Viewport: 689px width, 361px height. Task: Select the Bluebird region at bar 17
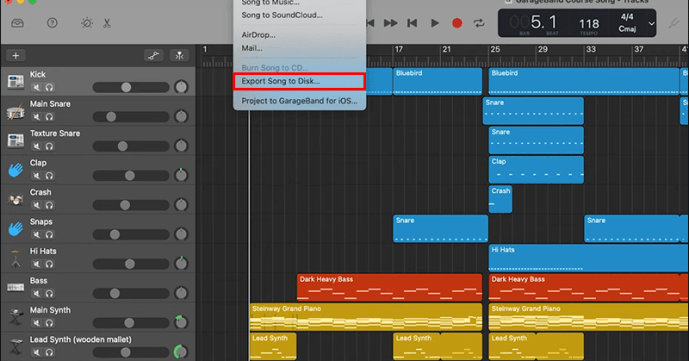(437, 81)
